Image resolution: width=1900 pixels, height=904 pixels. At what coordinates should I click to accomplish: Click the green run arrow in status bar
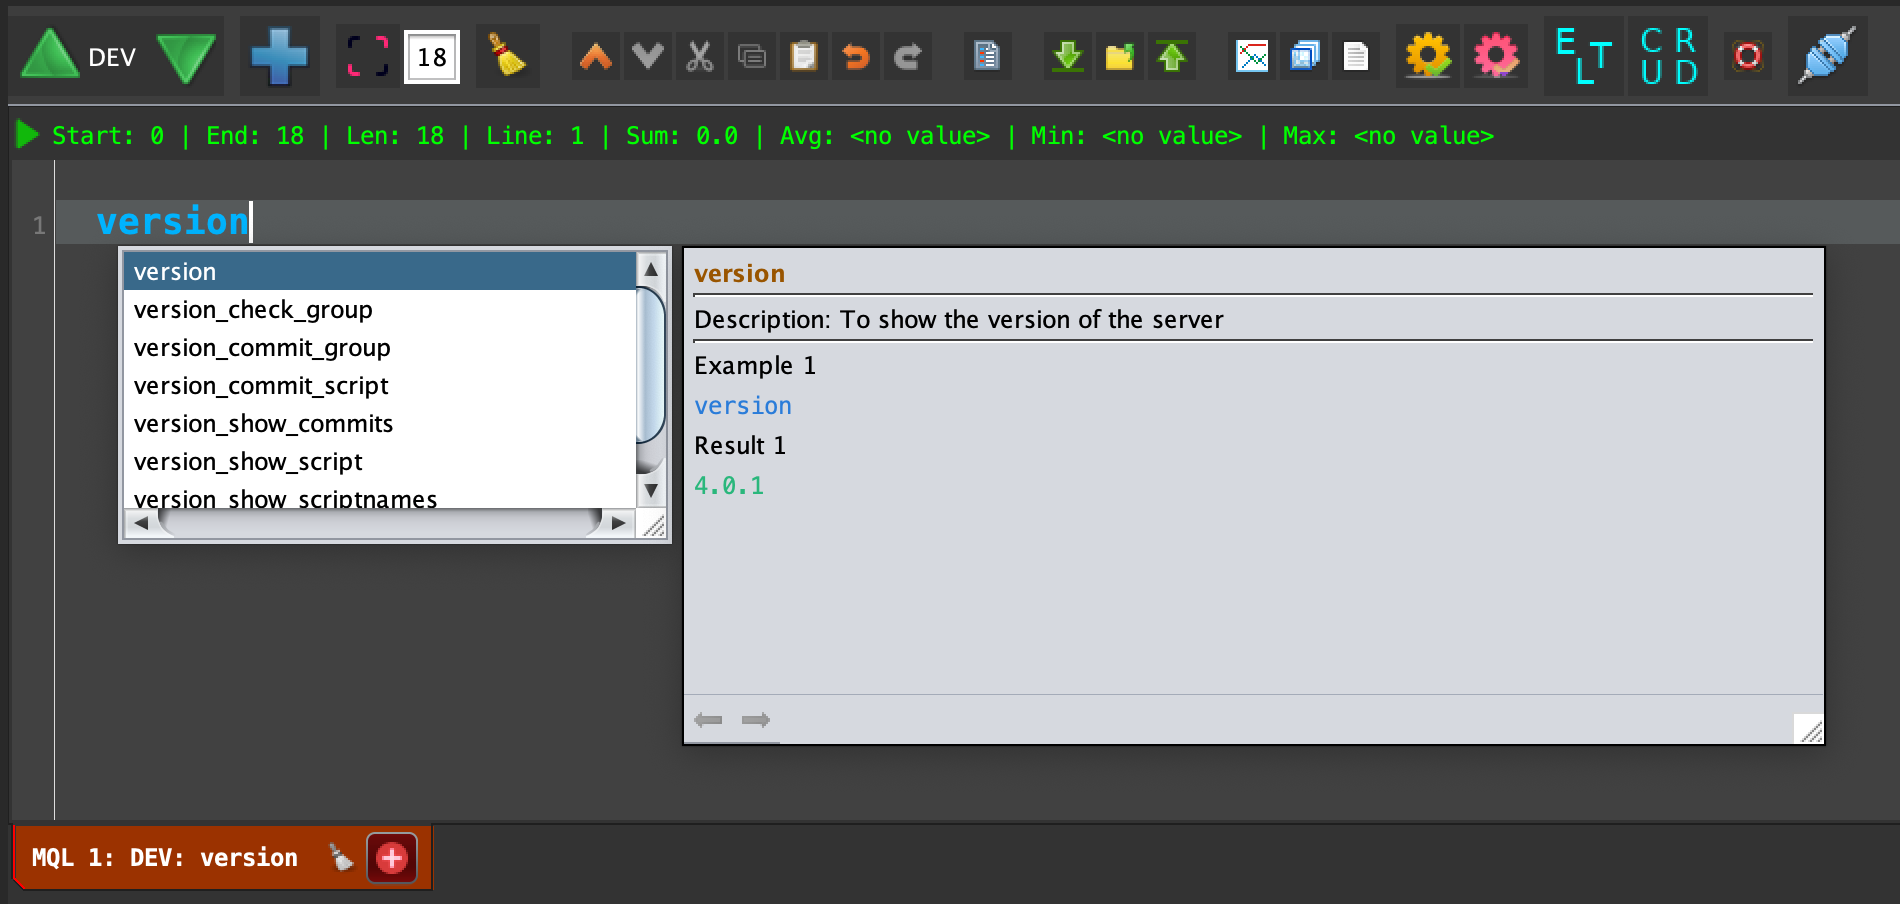(x=27, y=135)
